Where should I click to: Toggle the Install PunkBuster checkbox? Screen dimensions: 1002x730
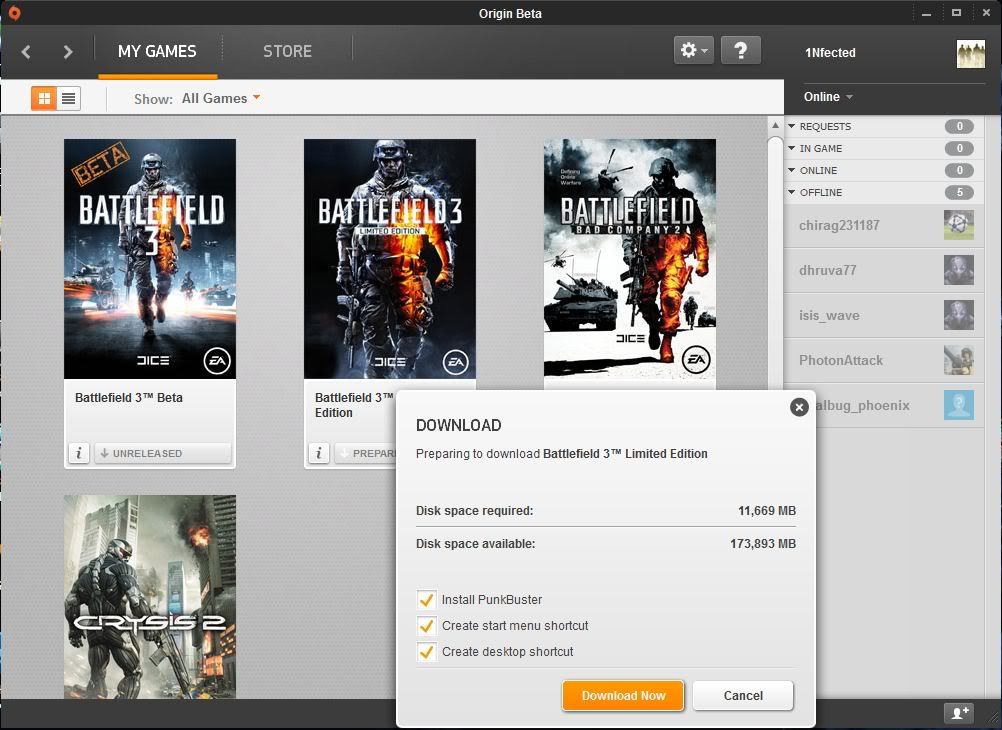pos(426,600)
